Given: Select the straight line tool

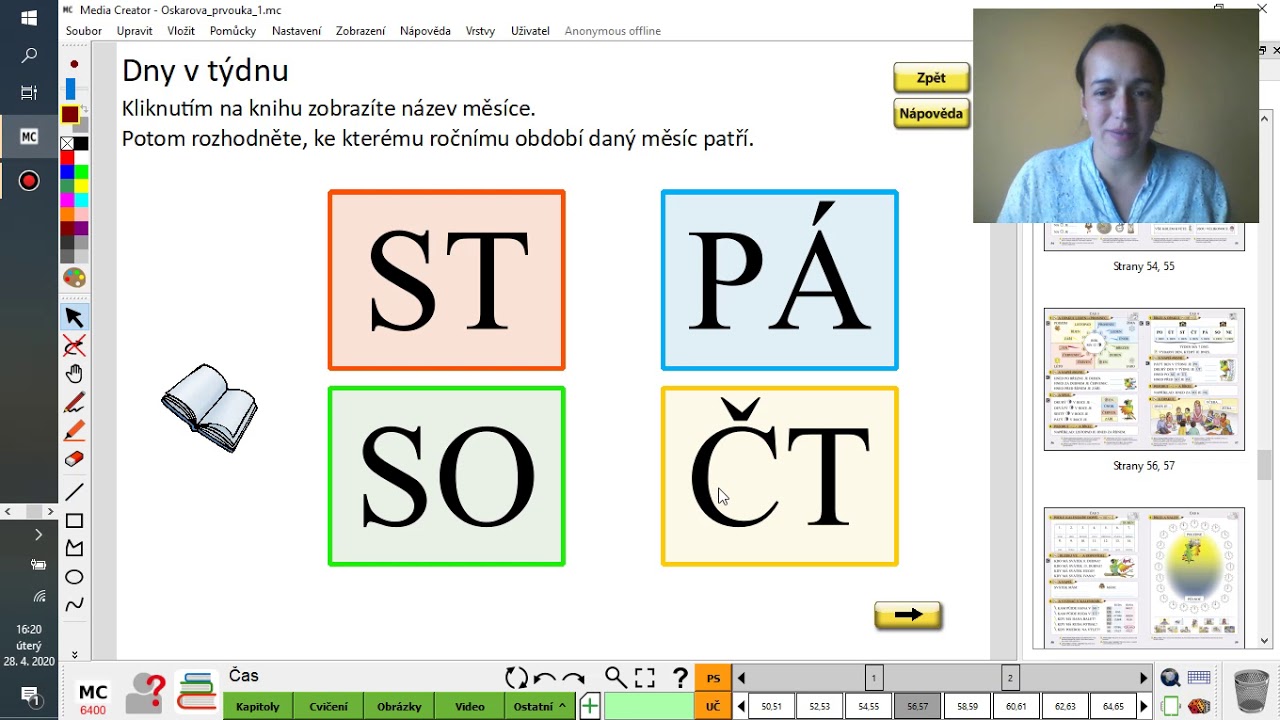Looking at the screenshot, I should tap(74, 492).
